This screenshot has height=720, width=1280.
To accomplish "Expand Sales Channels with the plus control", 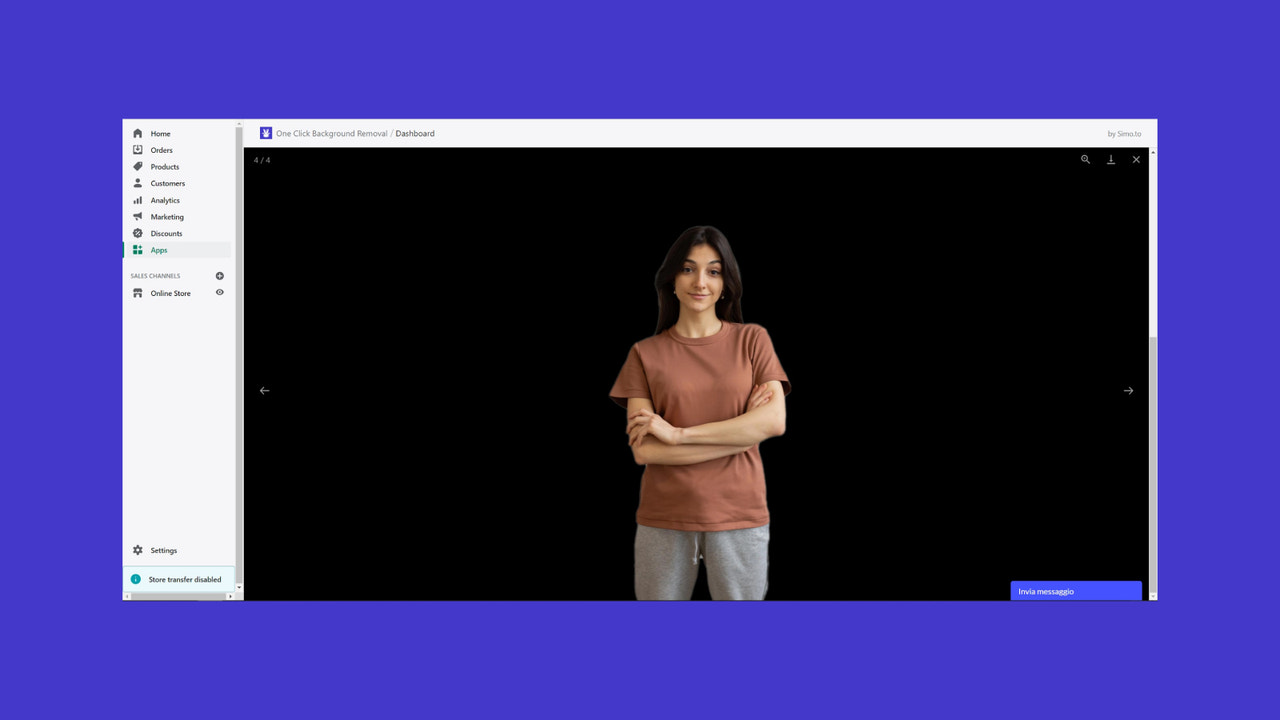I will [219, 275].
